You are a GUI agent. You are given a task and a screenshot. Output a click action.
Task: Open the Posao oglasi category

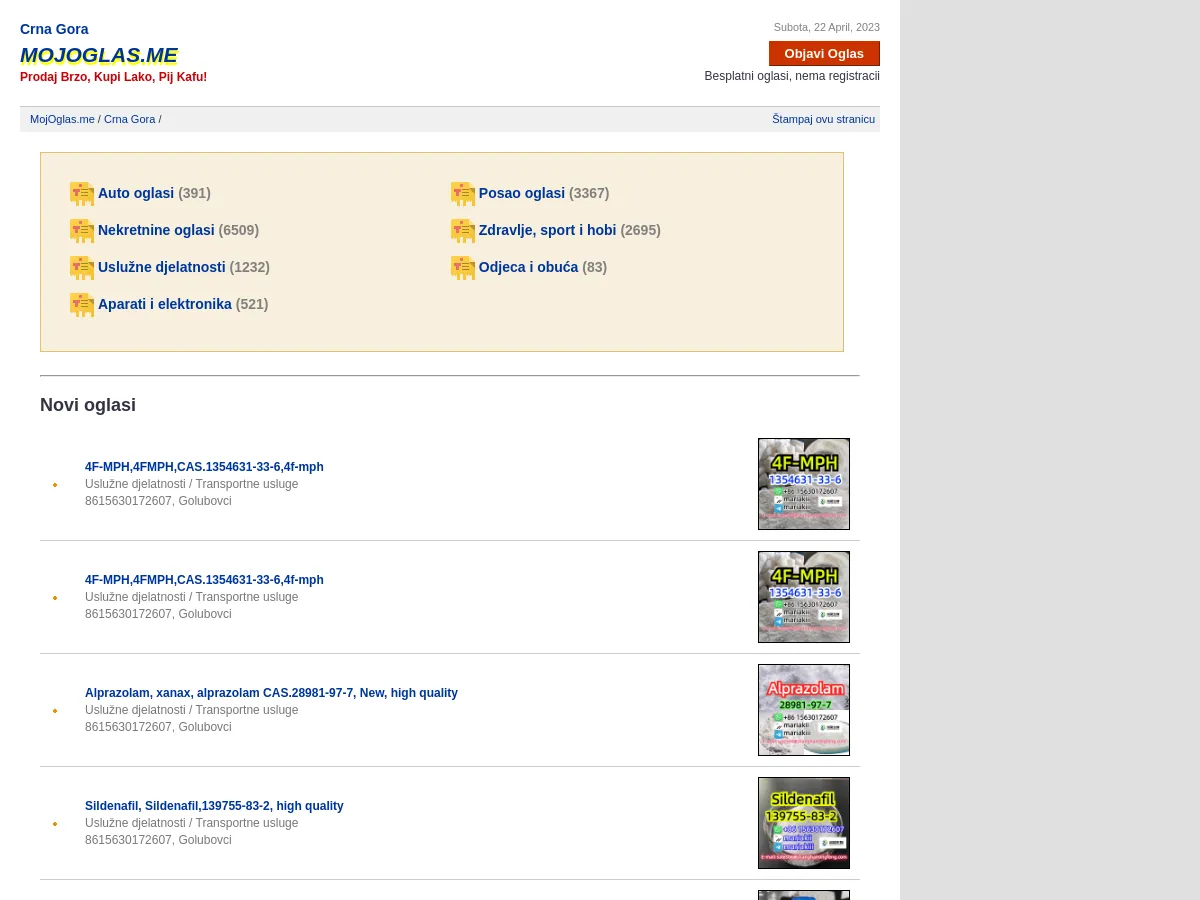pos(522,193)
